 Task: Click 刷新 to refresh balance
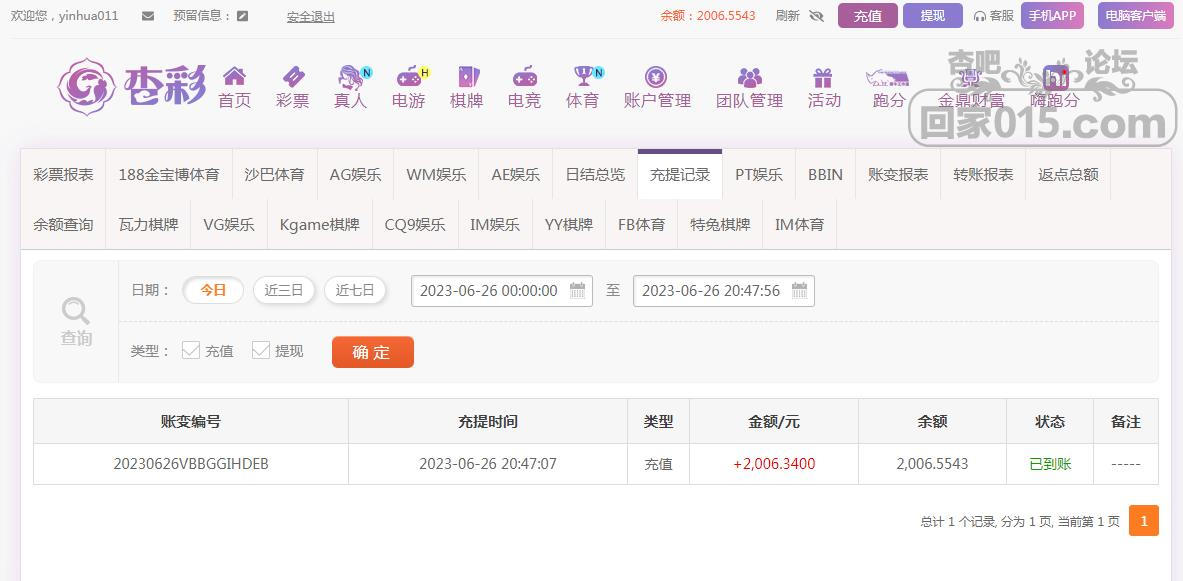(788, 16)
